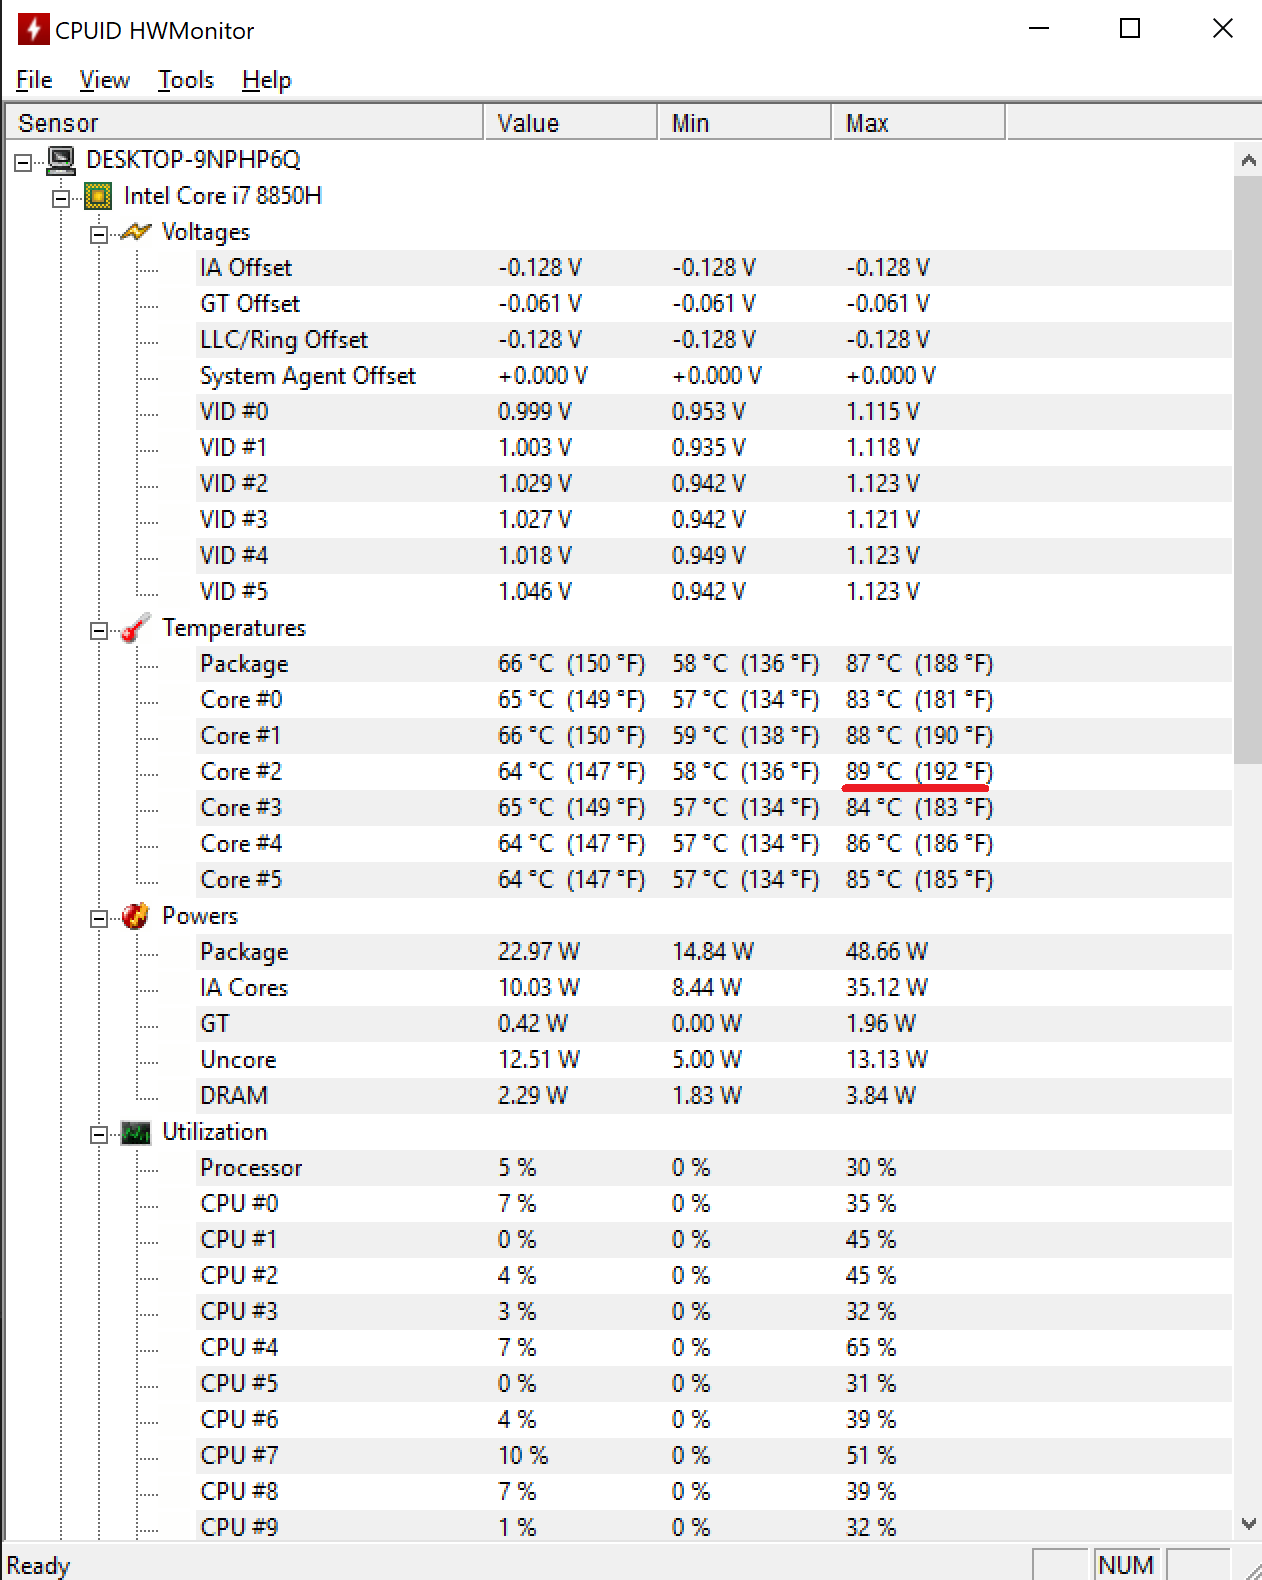Open the File menu
This screenshot has width=1262, height=1580.
34,80
